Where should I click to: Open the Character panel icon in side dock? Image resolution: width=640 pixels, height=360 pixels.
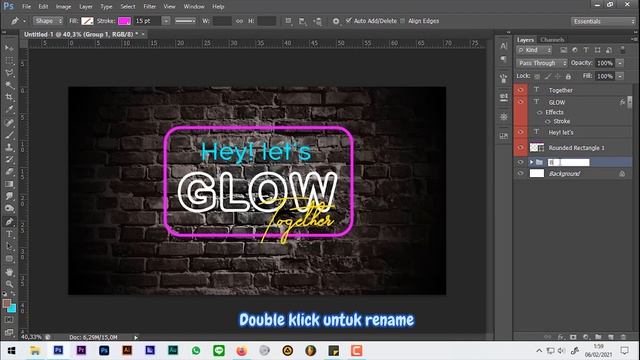504,46
